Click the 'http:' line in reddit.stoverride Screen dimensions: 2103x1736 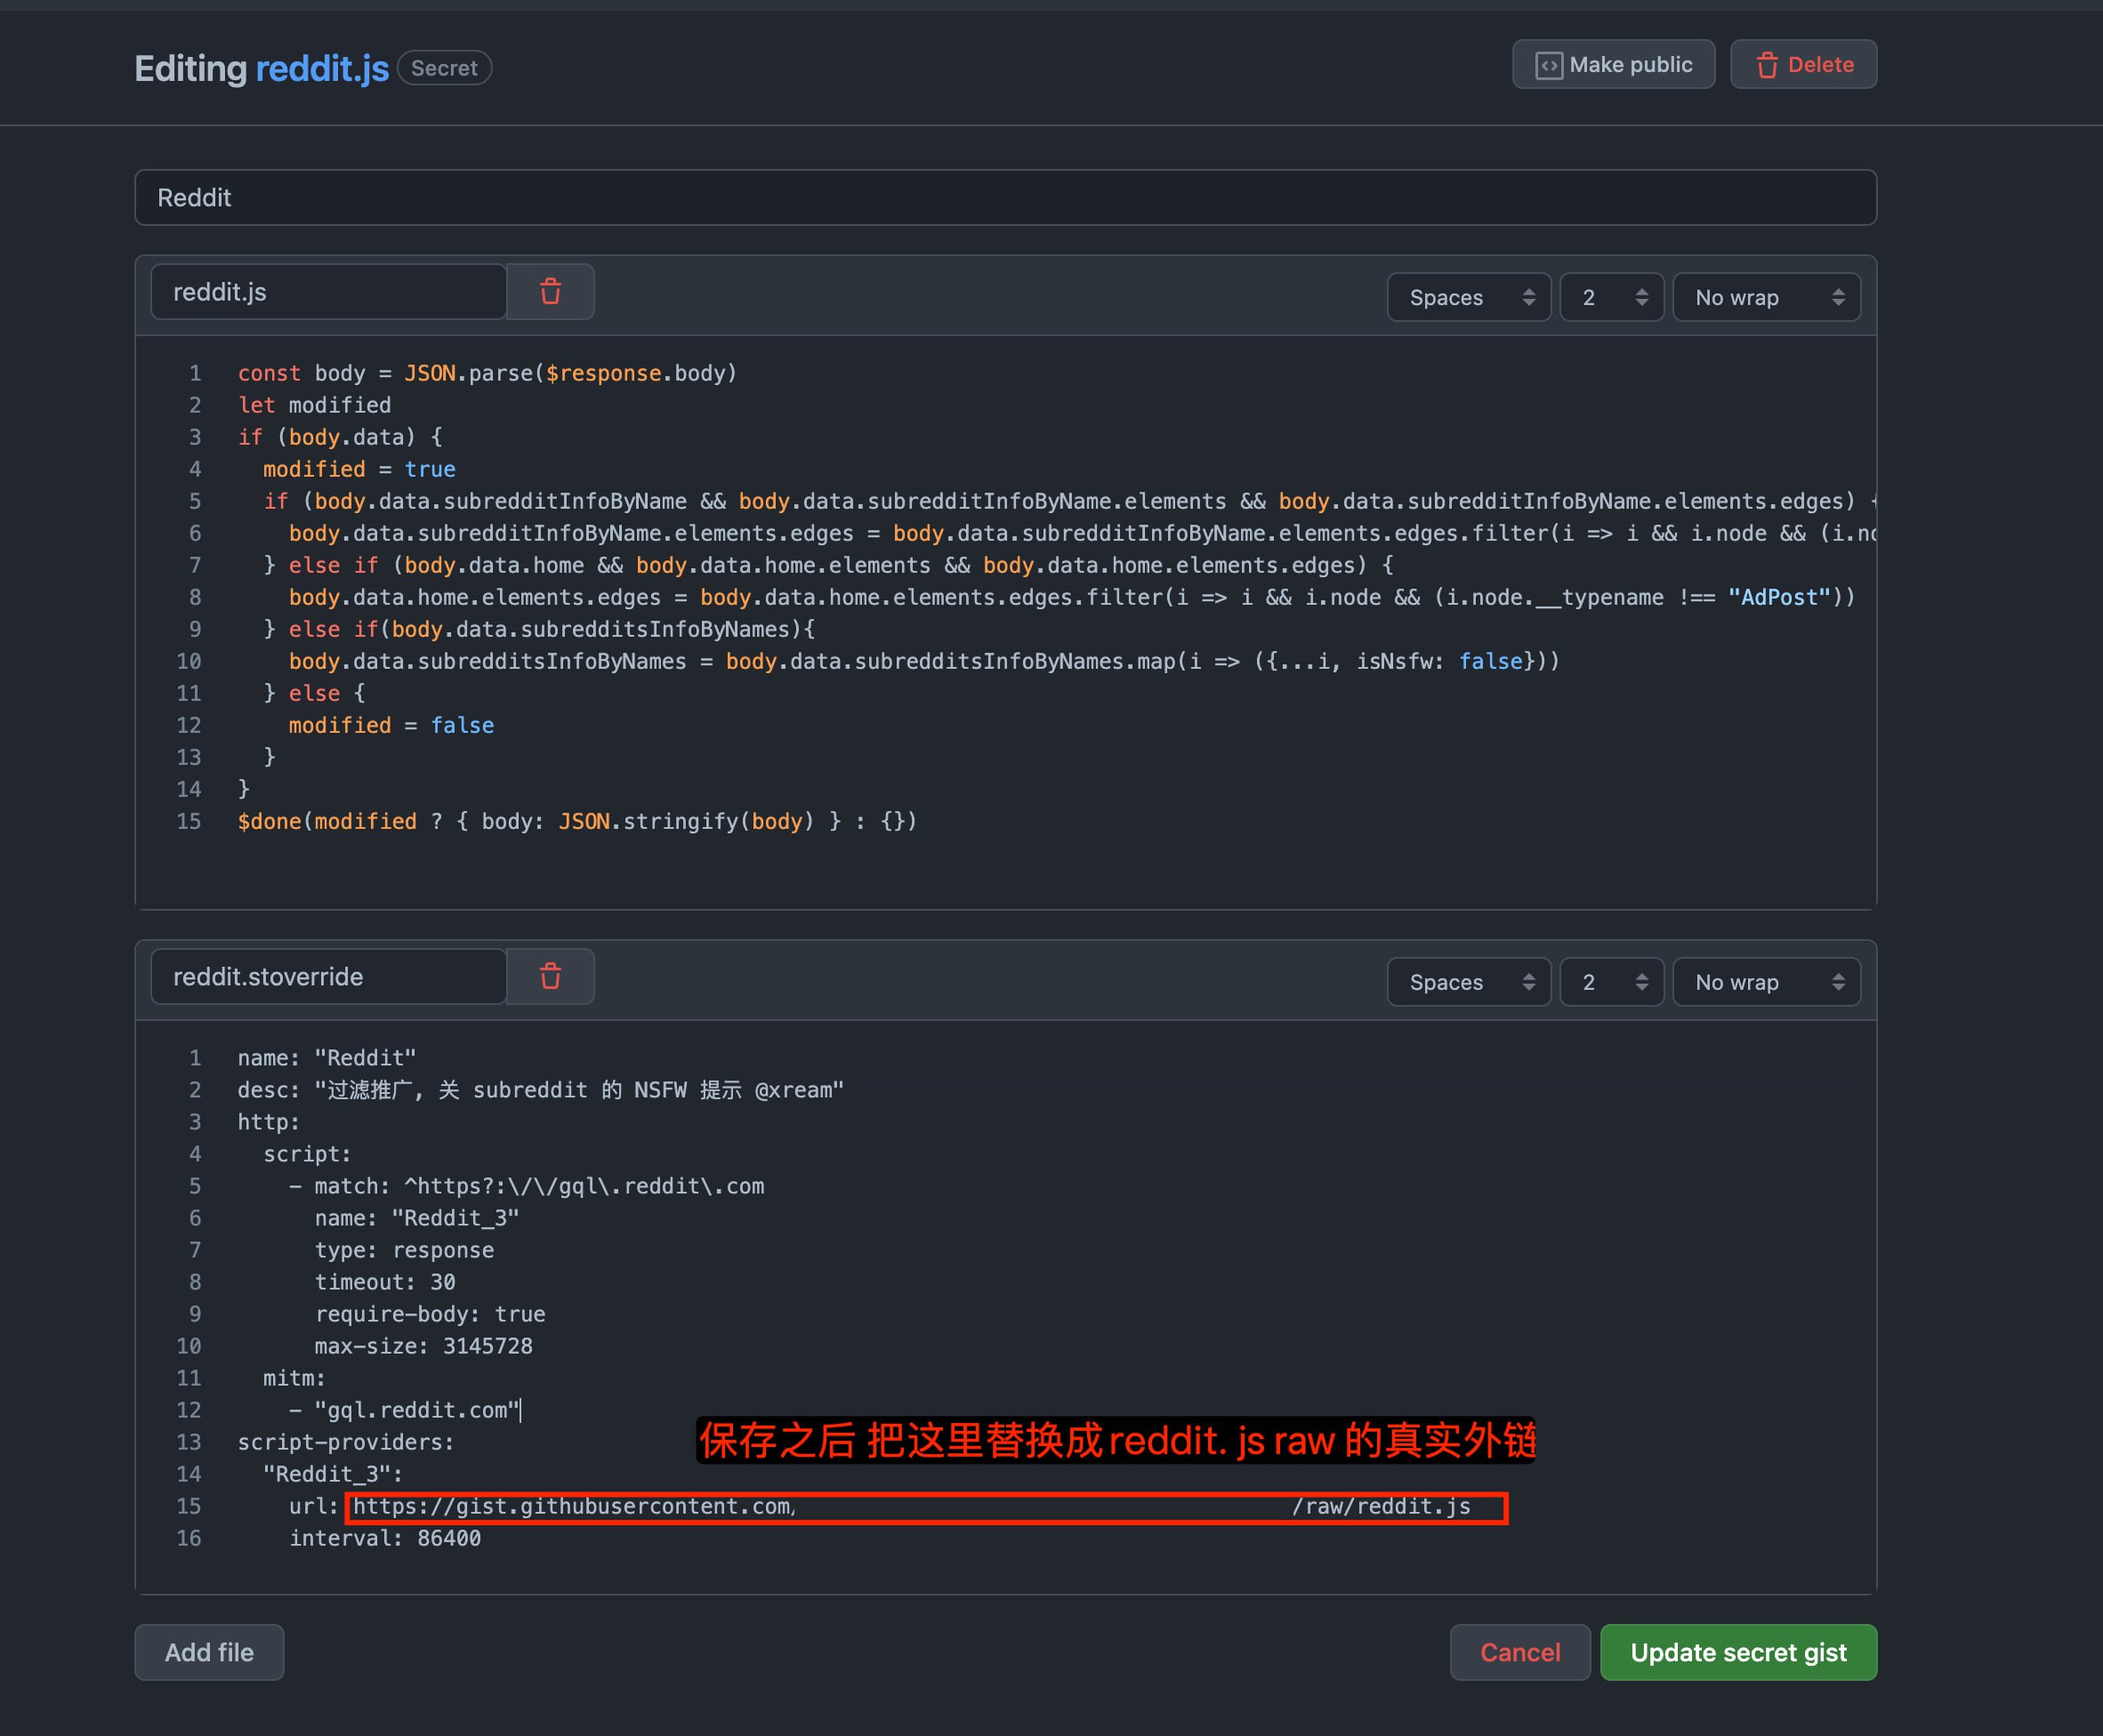269,1122
